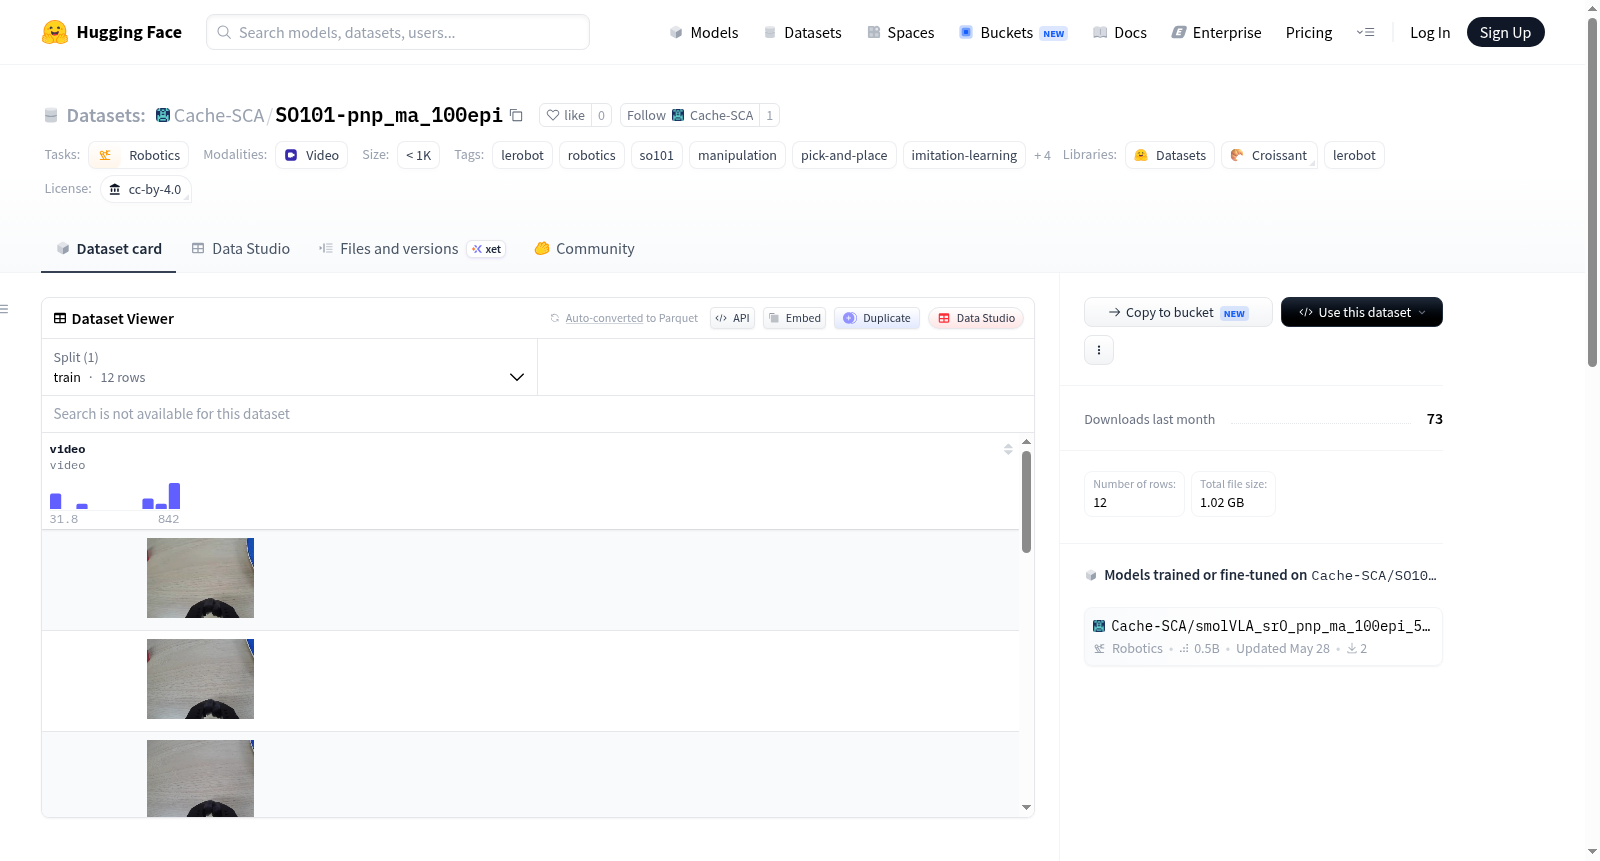Screen dimensions: 1600x861
Task: Open Datasets in the top navigation
Action: pos(802,32)
